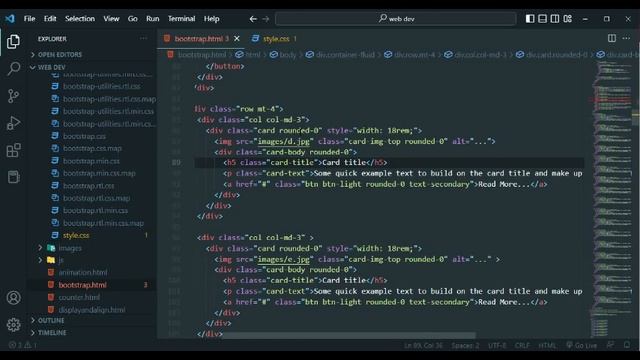
Task: Open the View menu
Action: pos(111,19)
